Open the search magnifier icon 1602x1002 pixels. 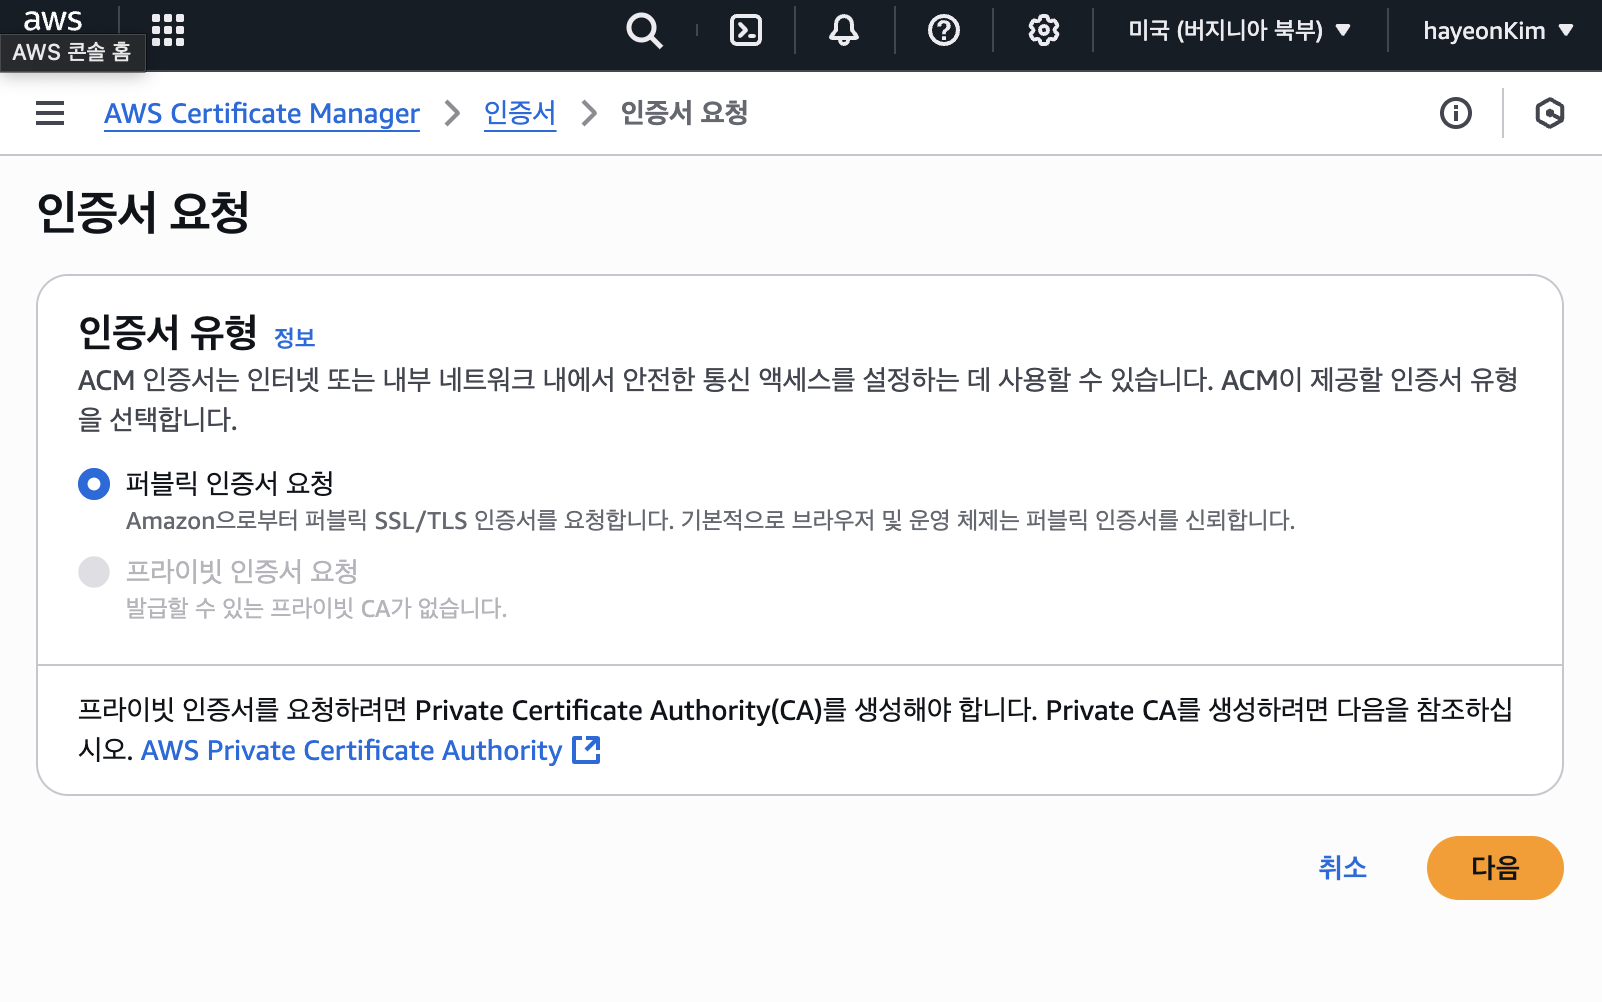pyautogui.click(x=644, y=31)
